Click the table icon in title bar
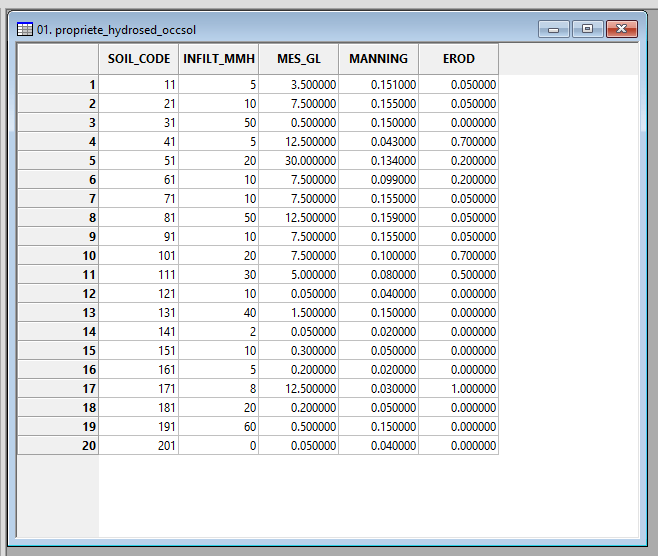Screen dimensions: 658x556 pyautogui.click(x=26, y=29)
